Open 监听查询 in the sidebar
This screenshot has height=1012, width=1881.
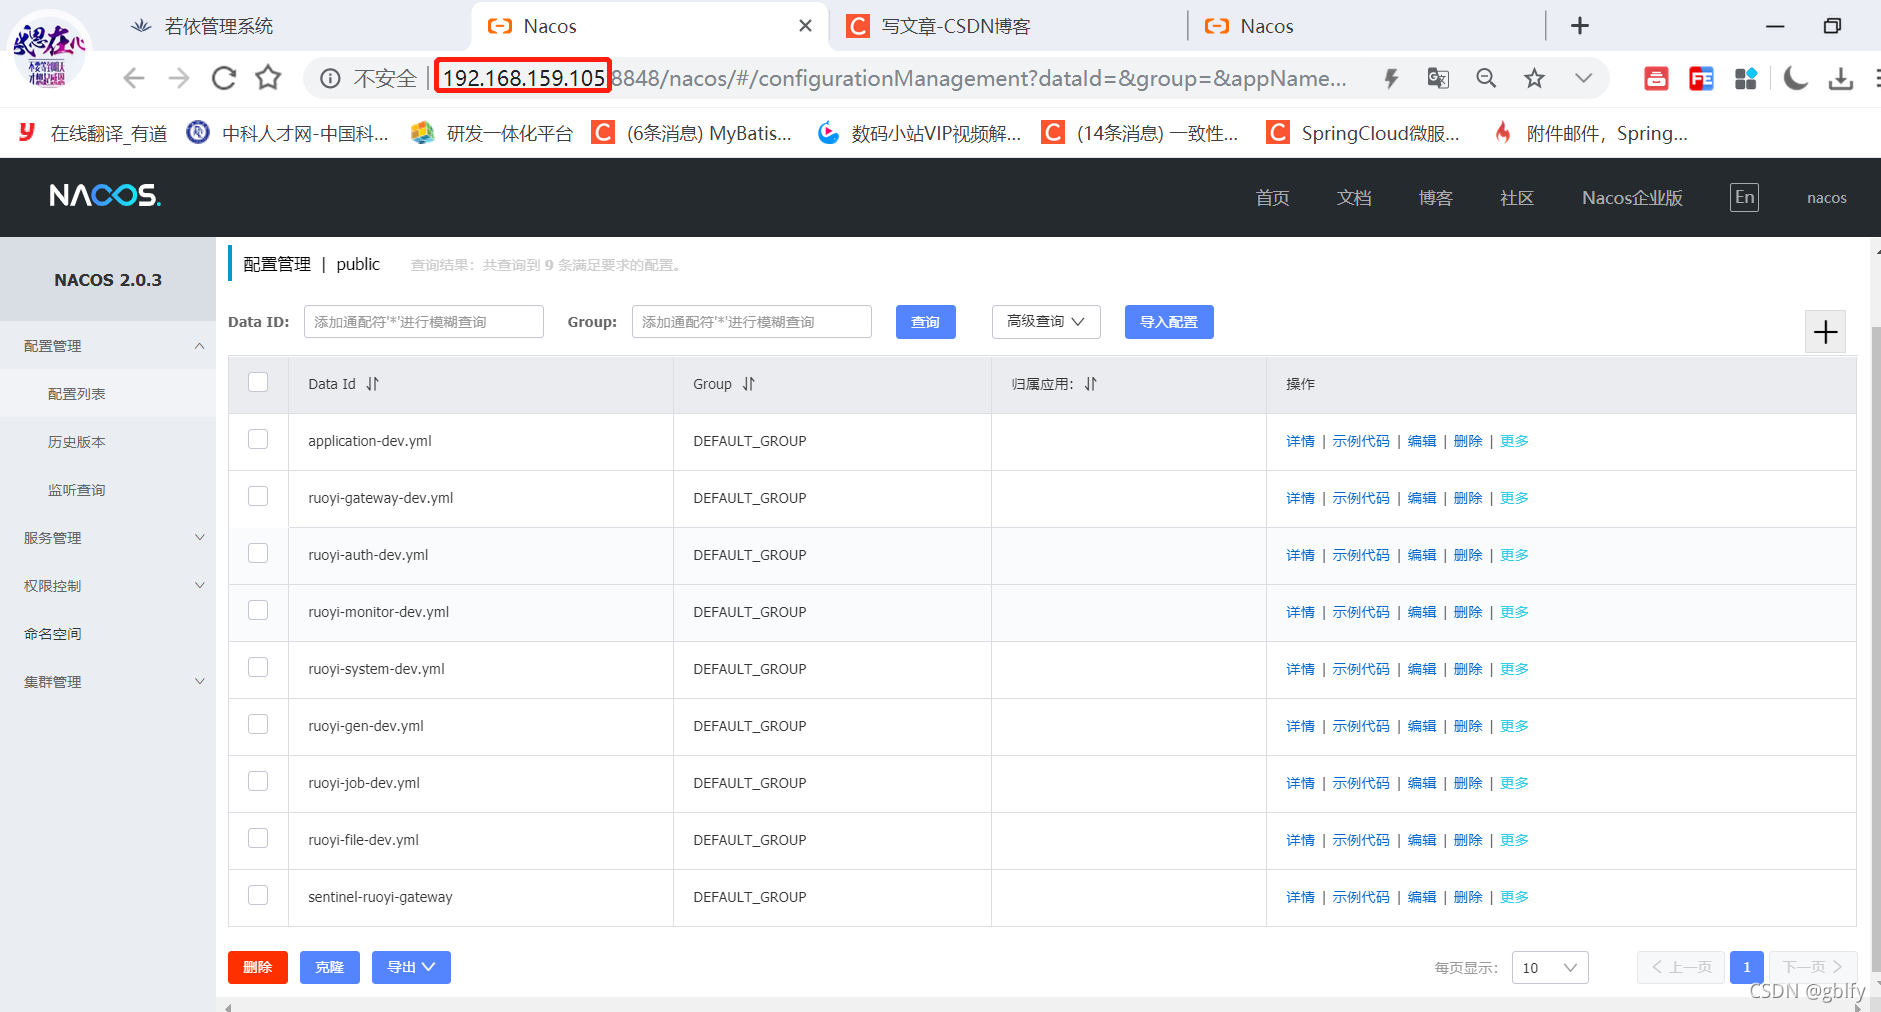(77, 490)
